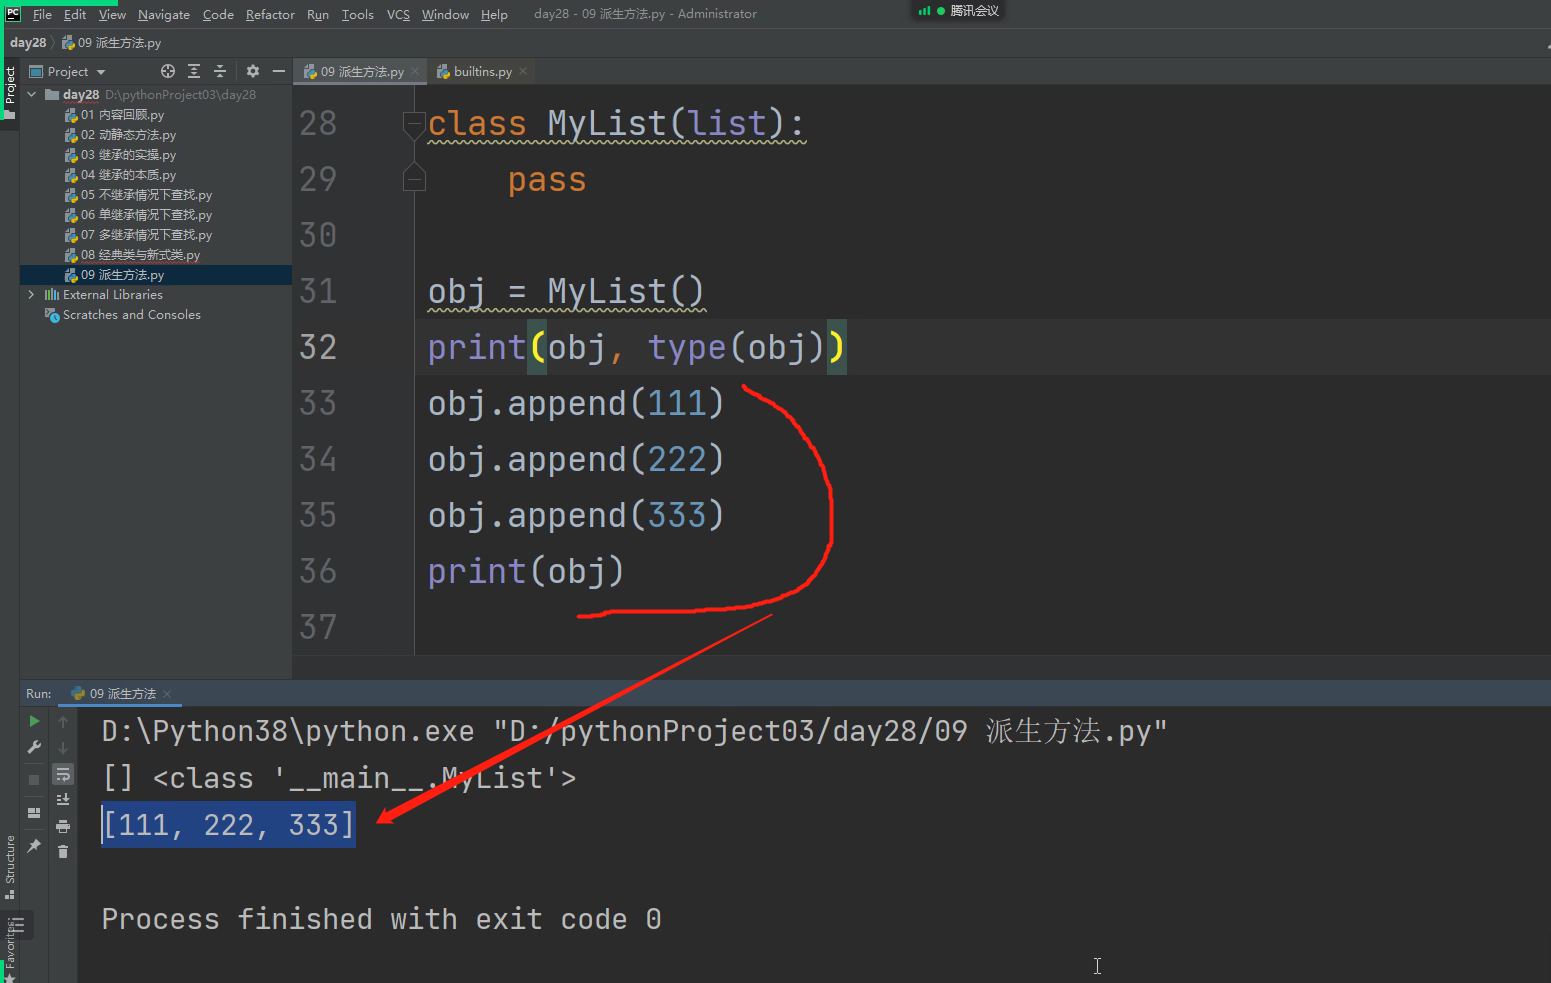1551x983 pixels.
Task: Click the Down the Stack Trace arrow
Action: [x=63, y=747]
